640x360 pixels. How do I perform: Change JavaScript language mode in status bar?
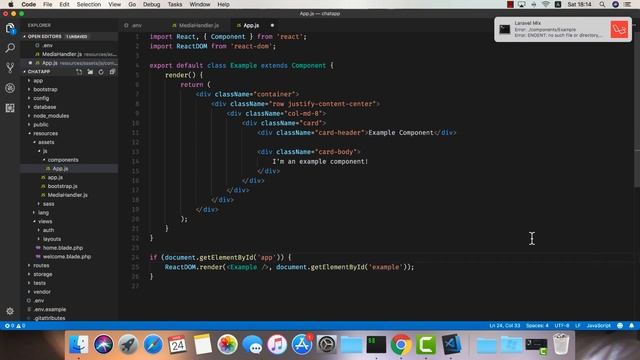pyautogui.click(x=599, y=326)
